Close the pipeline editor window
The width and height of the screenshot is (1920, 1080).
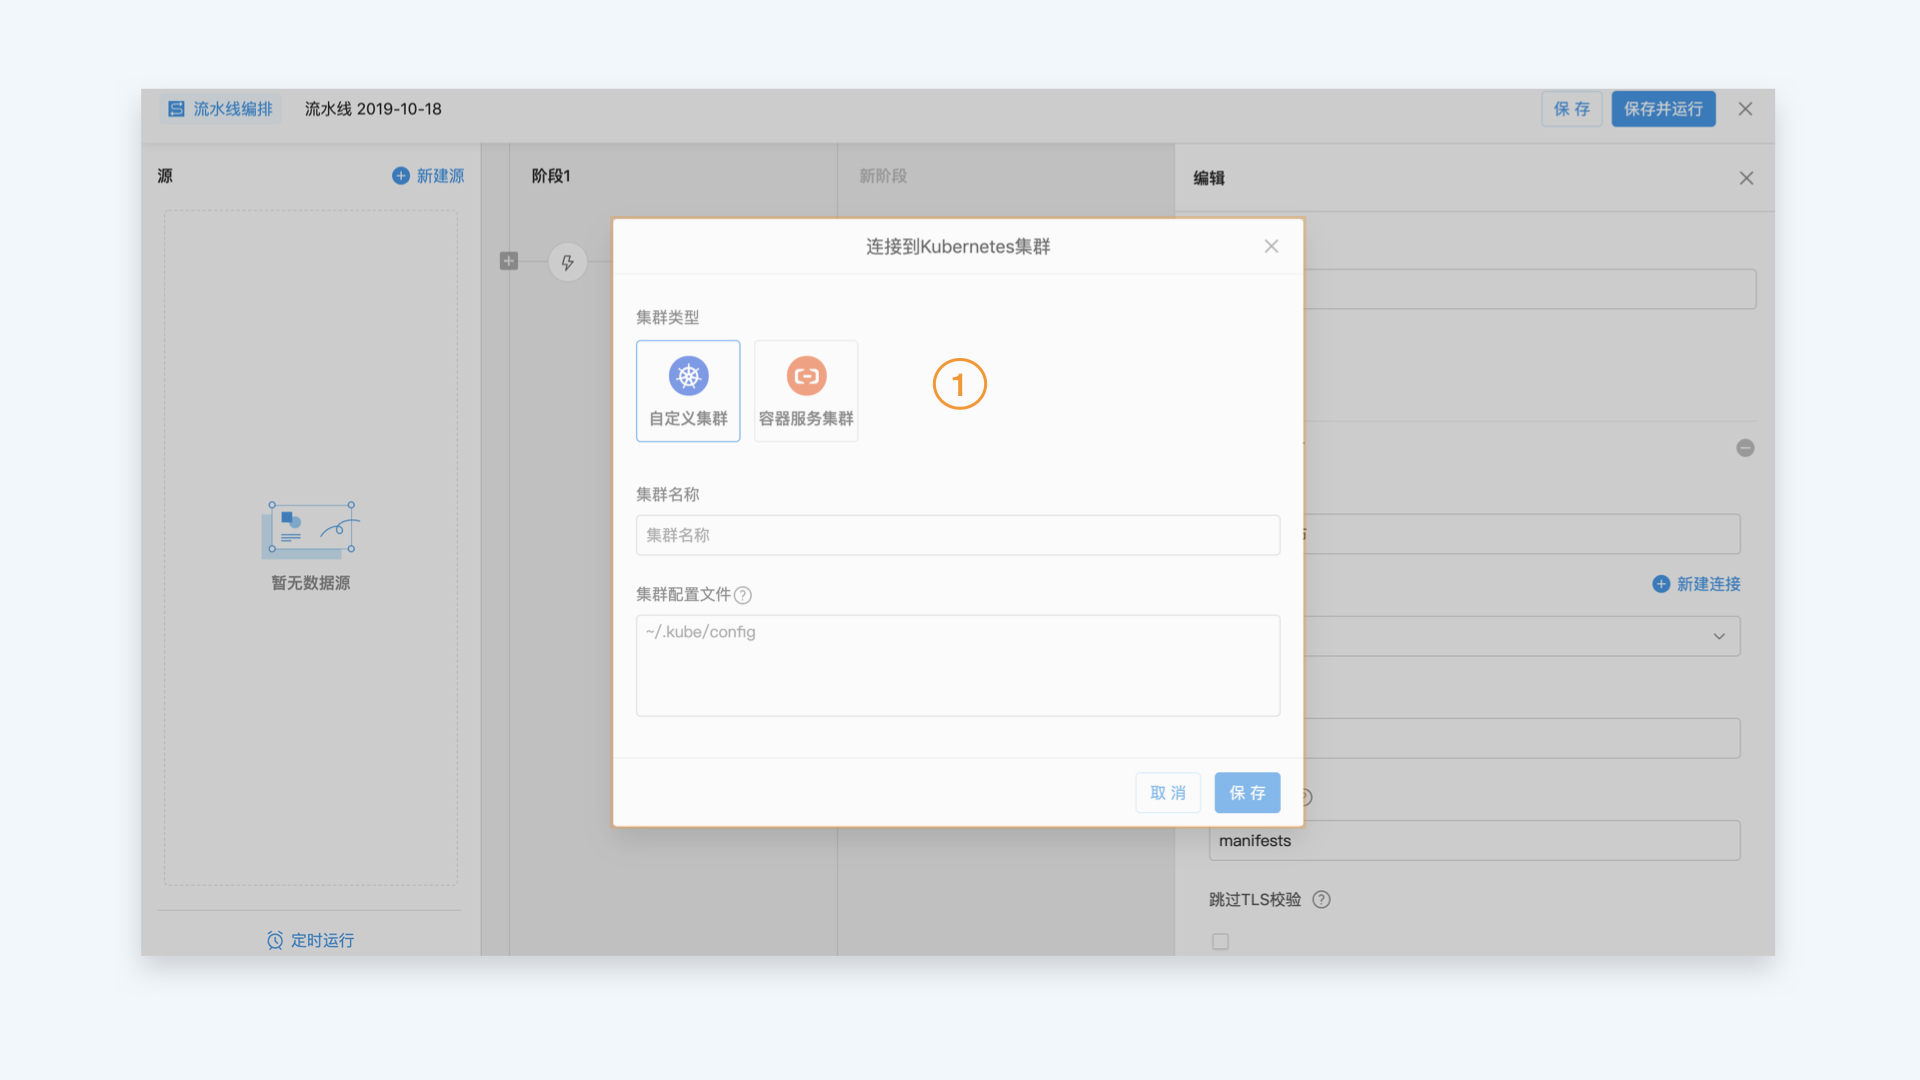[1745, 109]
